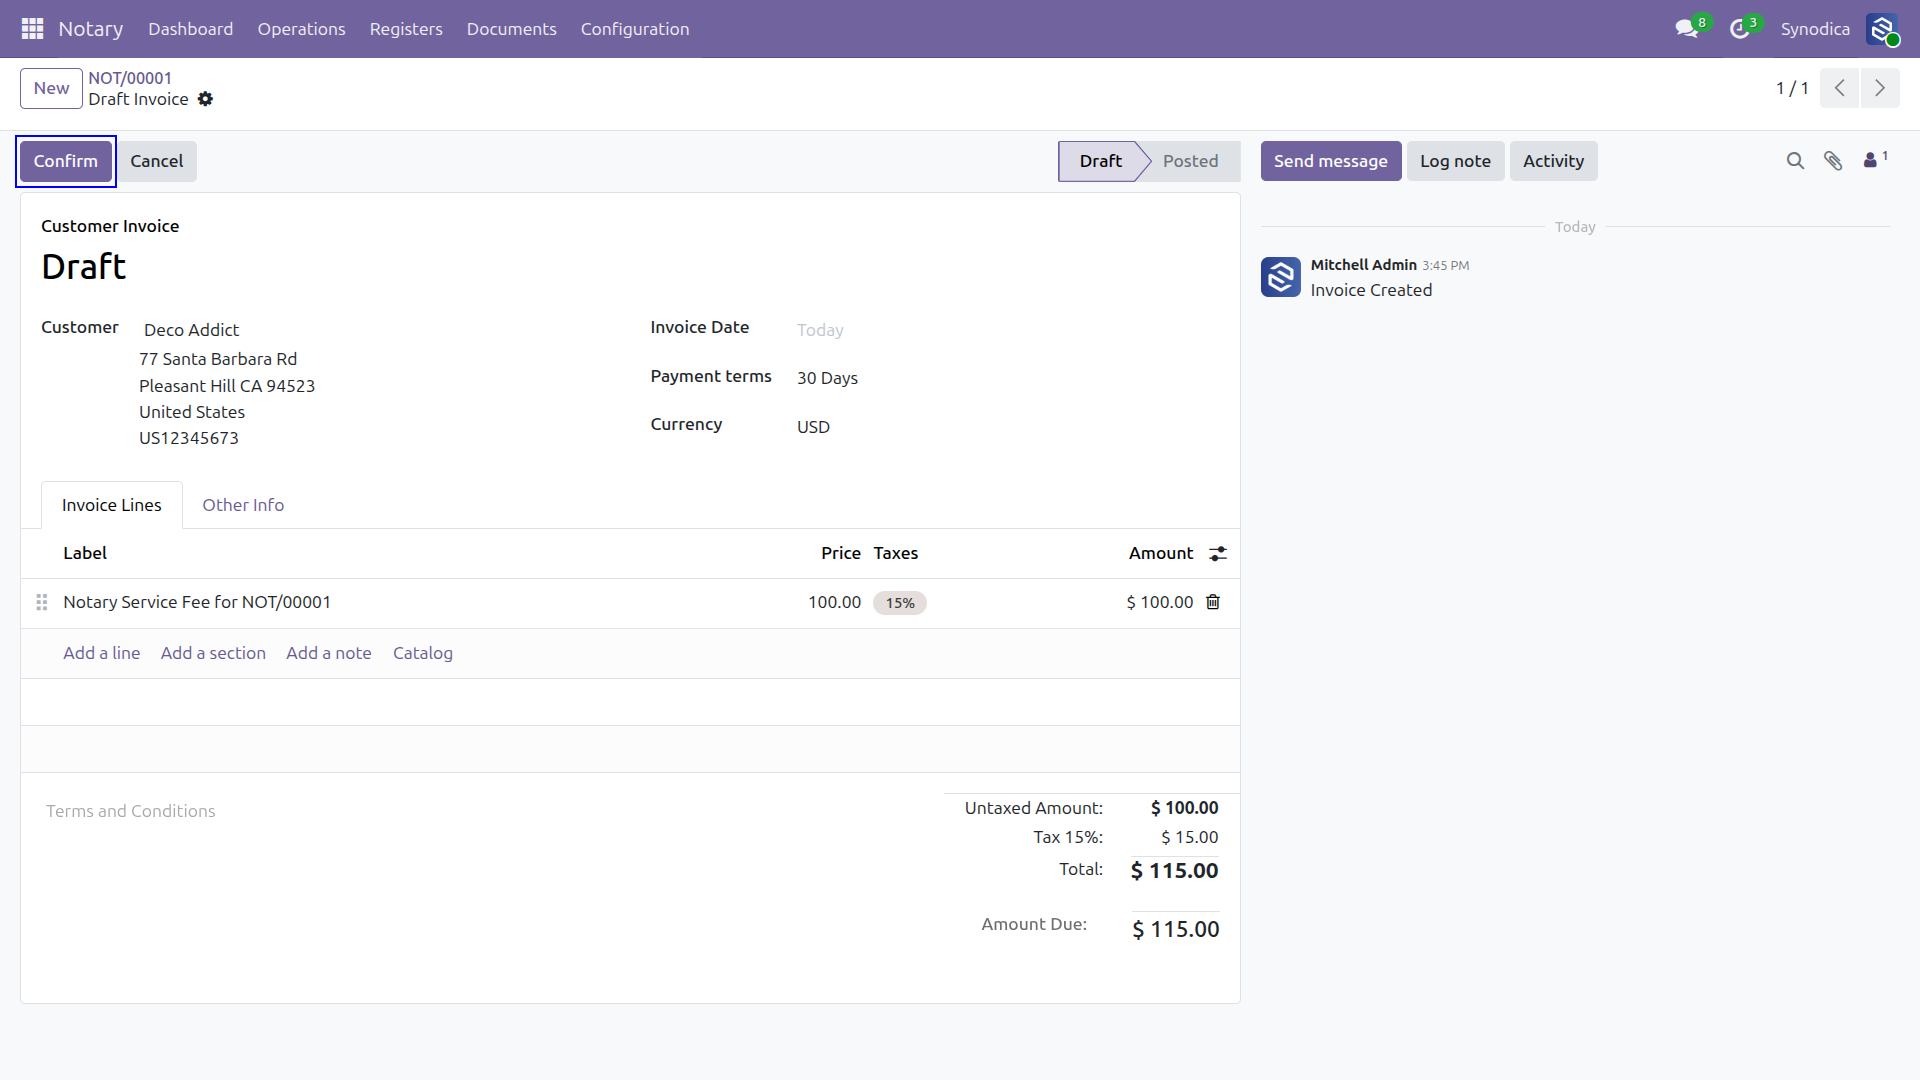Edit the price 100.00 cell
The width and height of the screenshot is (1920, 1080).
[834, 602]
